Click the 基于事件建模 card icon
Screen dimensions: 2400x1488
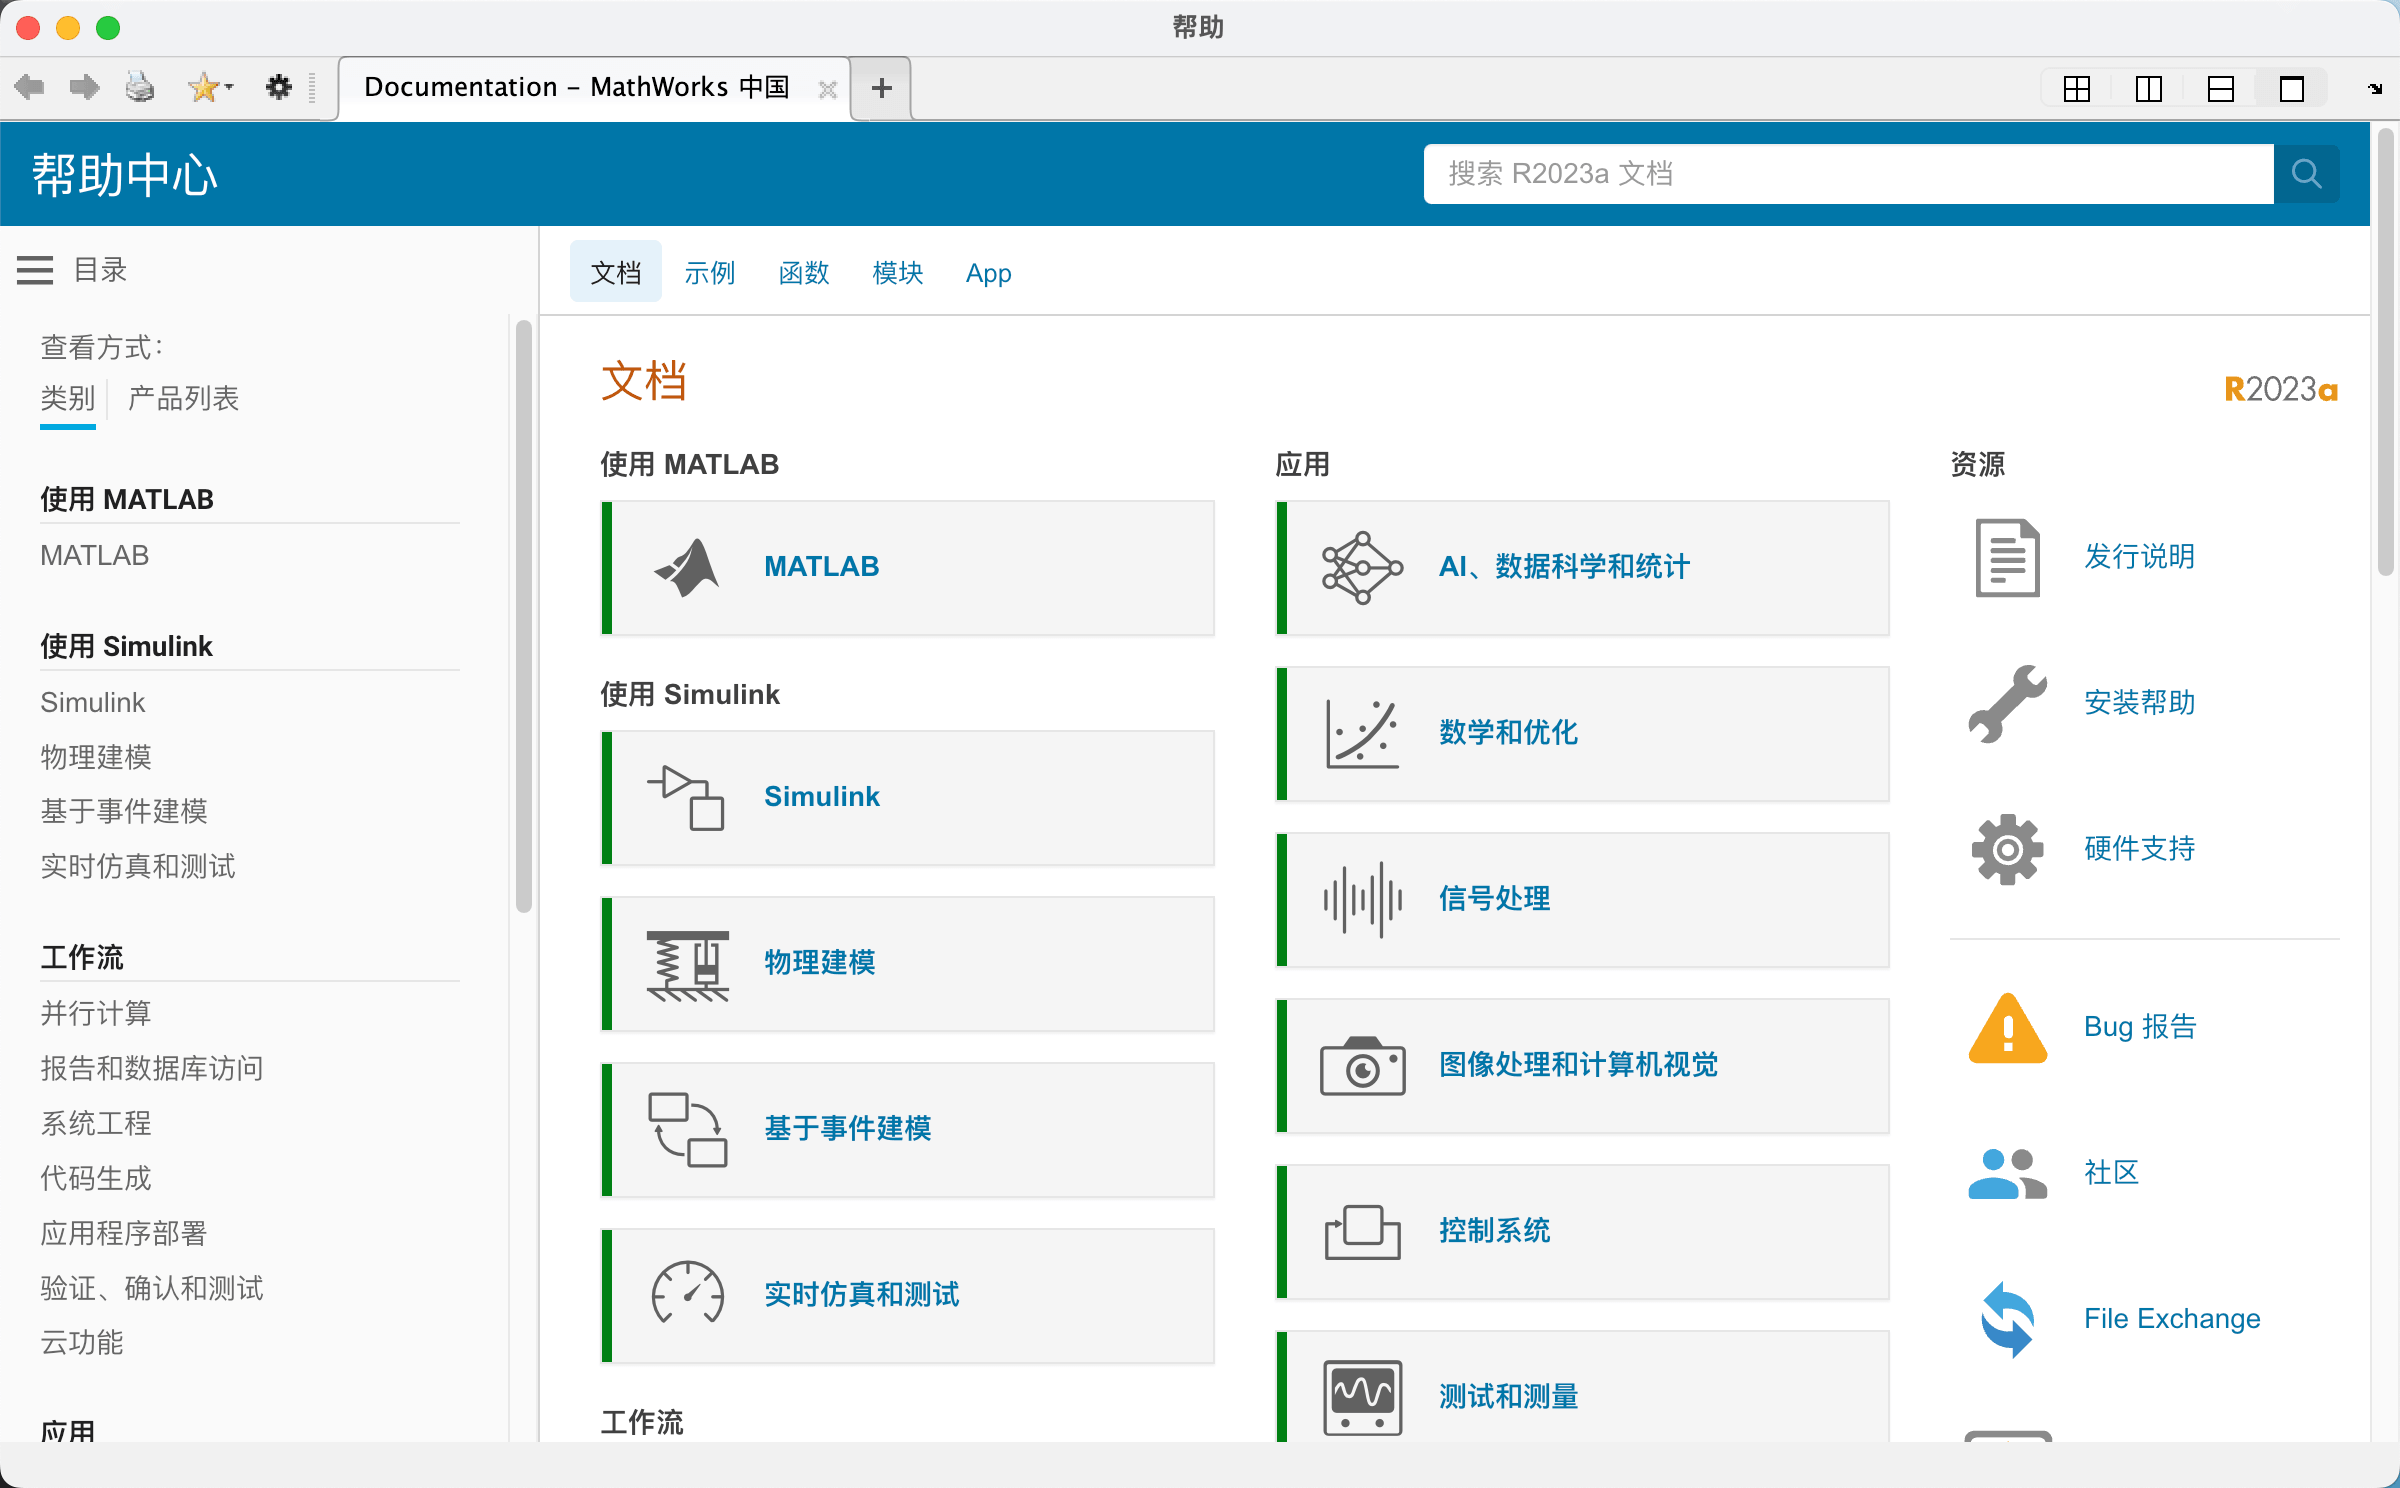[688, 1130]
